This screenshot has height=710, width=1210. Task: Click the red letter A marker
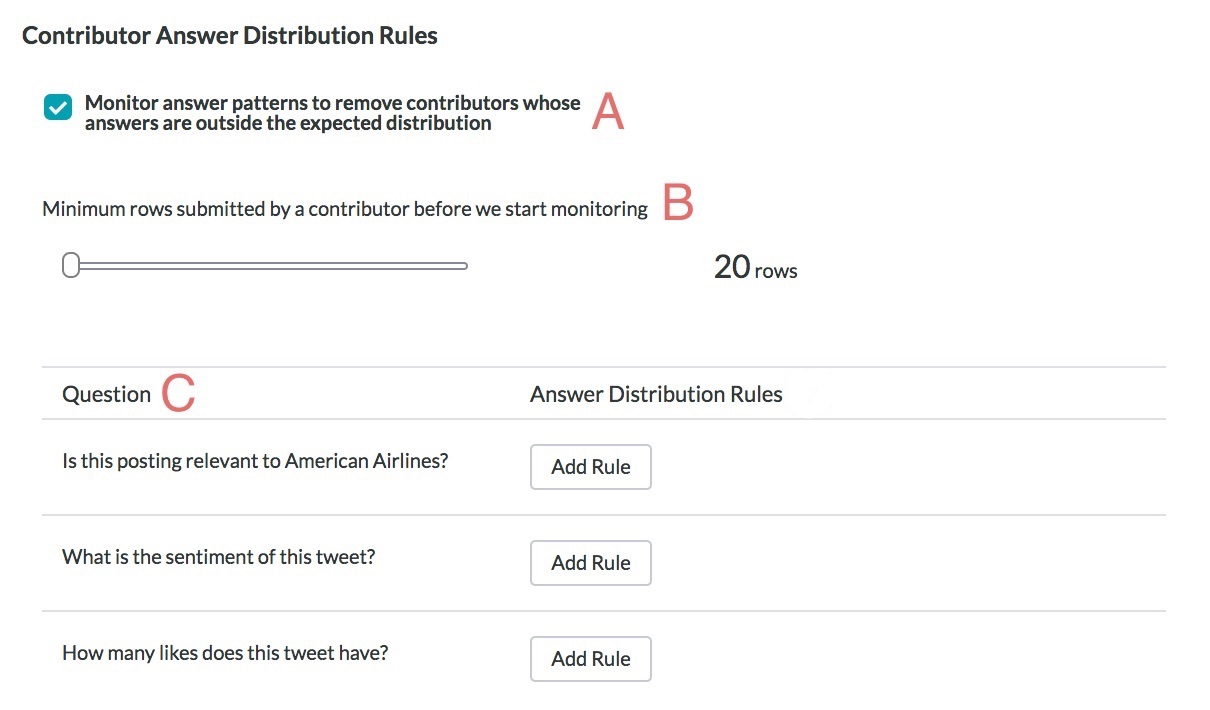click(x=608, y=112)
